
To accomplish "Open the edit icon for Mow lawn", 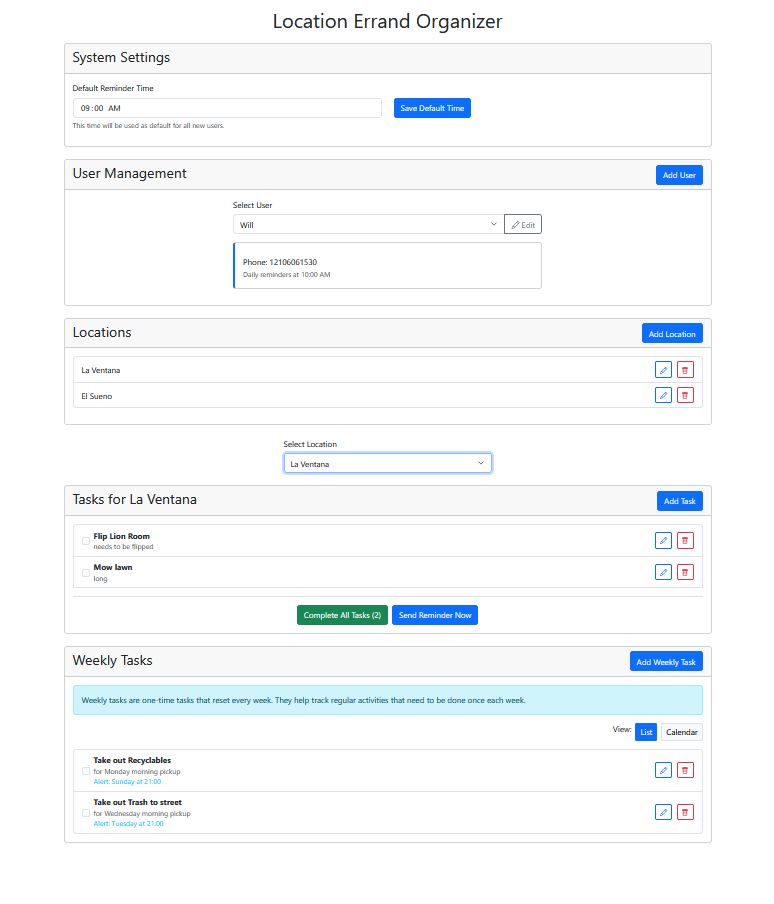I will click(663, 572).
